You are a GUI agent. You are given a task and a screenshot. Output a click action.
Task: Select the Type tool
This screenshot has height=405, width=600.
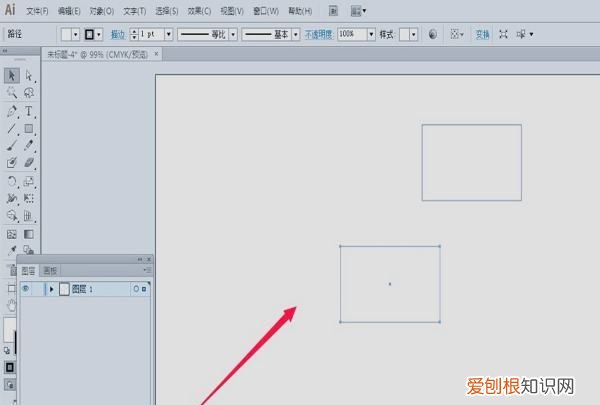(29, 111)
